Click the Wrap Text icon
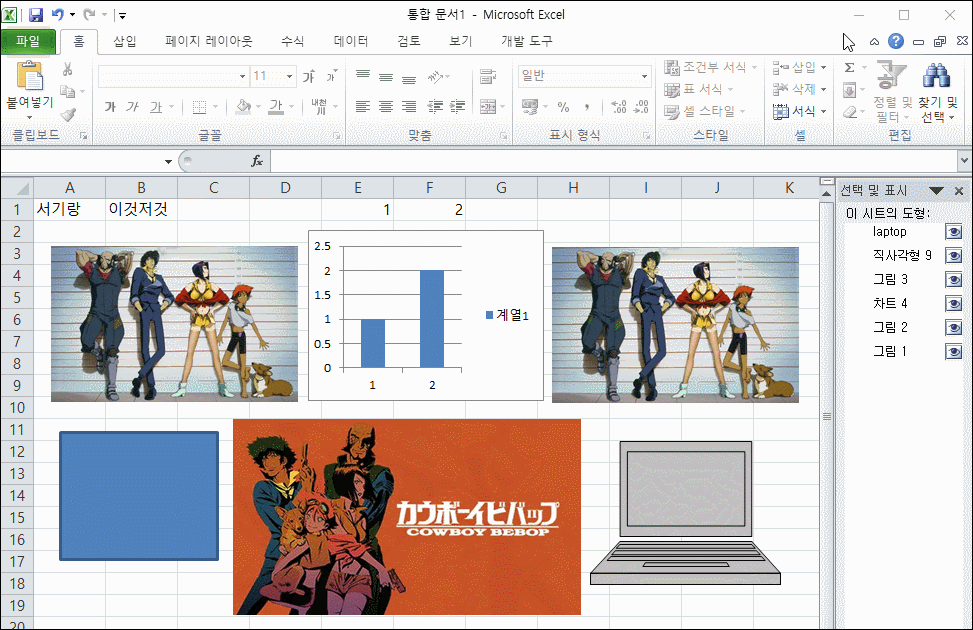 point(488,76)
